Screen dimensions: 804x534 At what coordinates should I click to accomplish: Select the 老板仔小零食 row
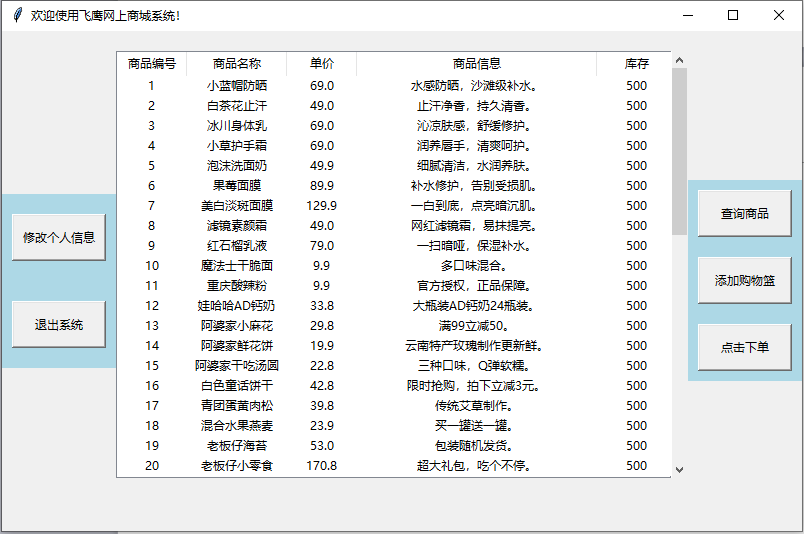click(394, 466)
